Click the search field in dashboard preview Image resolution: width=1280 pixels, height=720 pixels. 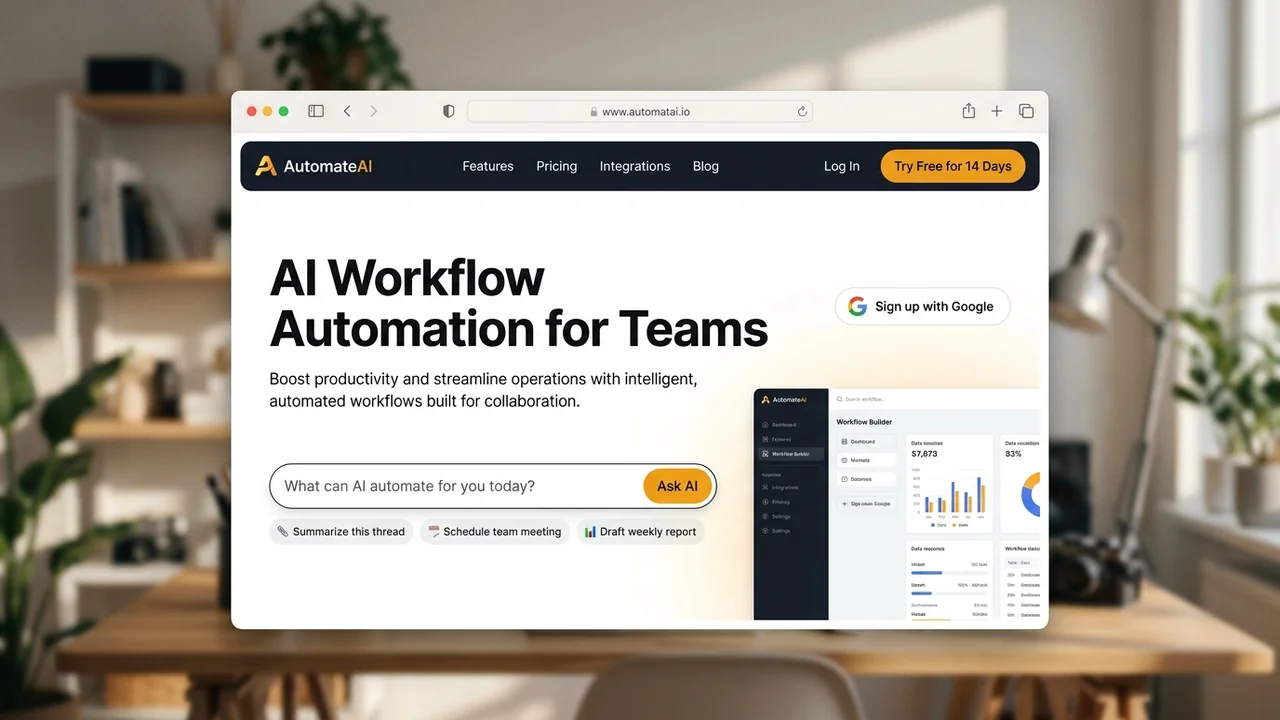click(x=935, y=399)
